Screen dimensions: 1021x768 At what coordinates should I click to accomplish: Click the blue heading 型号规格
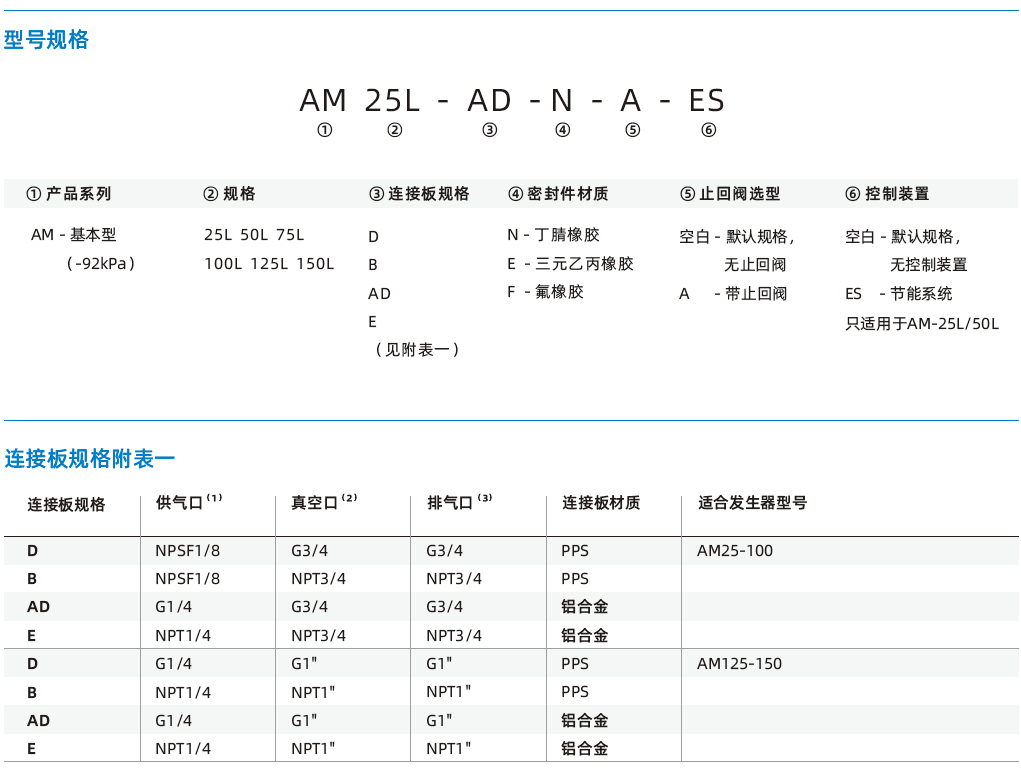point(46,40)
